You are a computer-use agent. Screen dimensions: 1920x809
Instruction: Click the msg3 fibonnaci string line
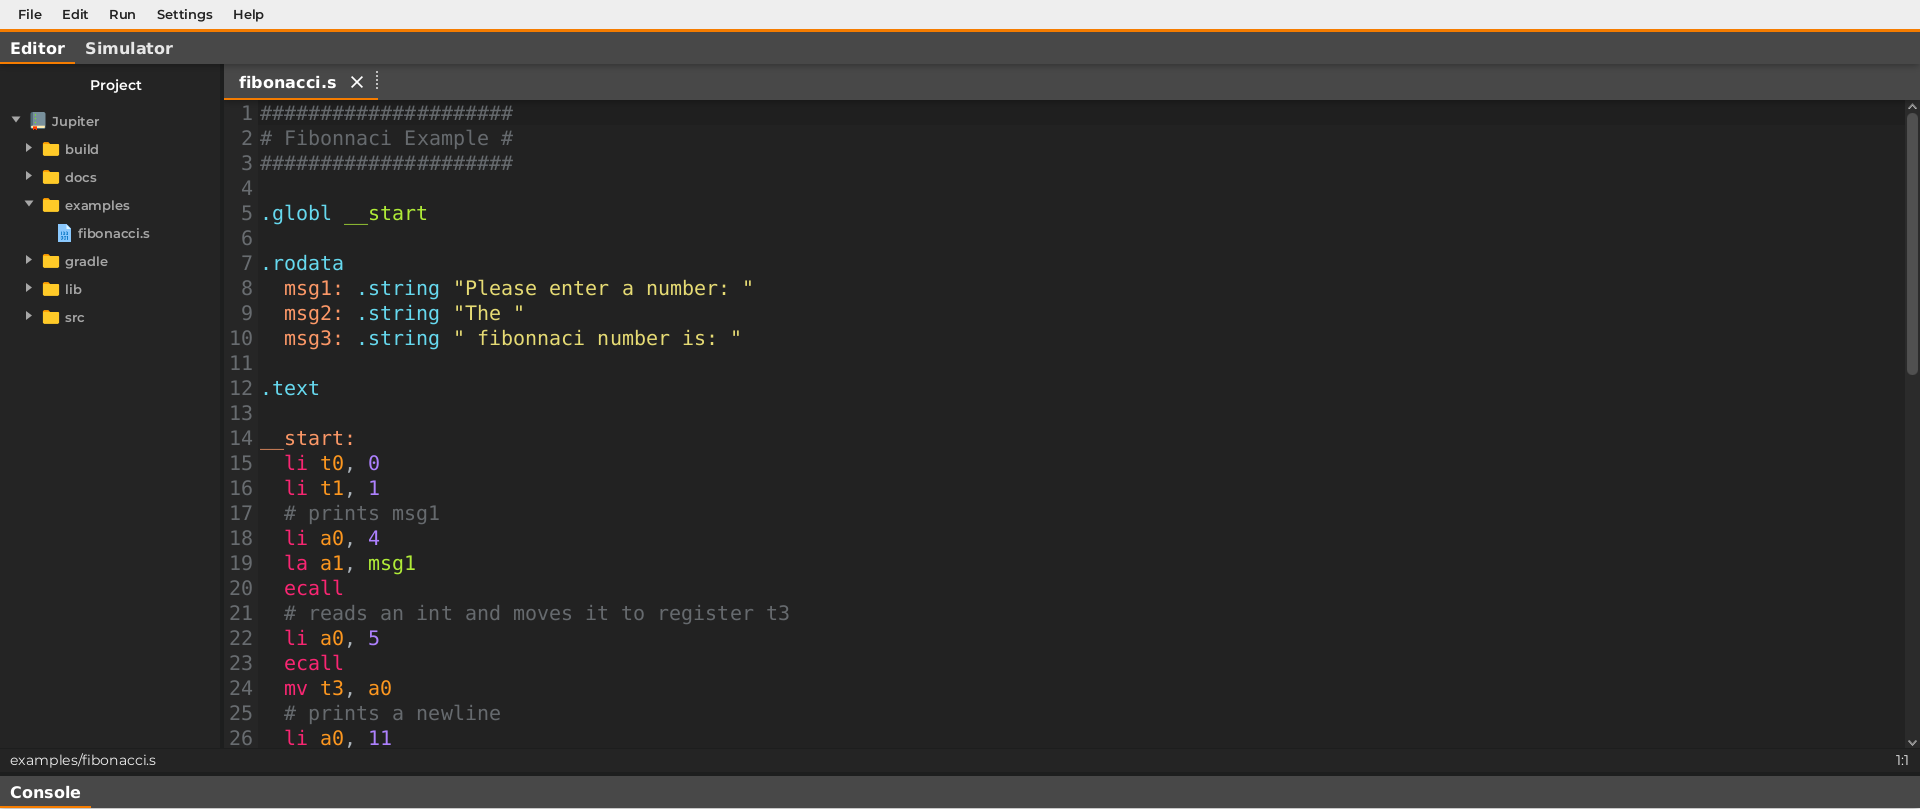[512, 338]
